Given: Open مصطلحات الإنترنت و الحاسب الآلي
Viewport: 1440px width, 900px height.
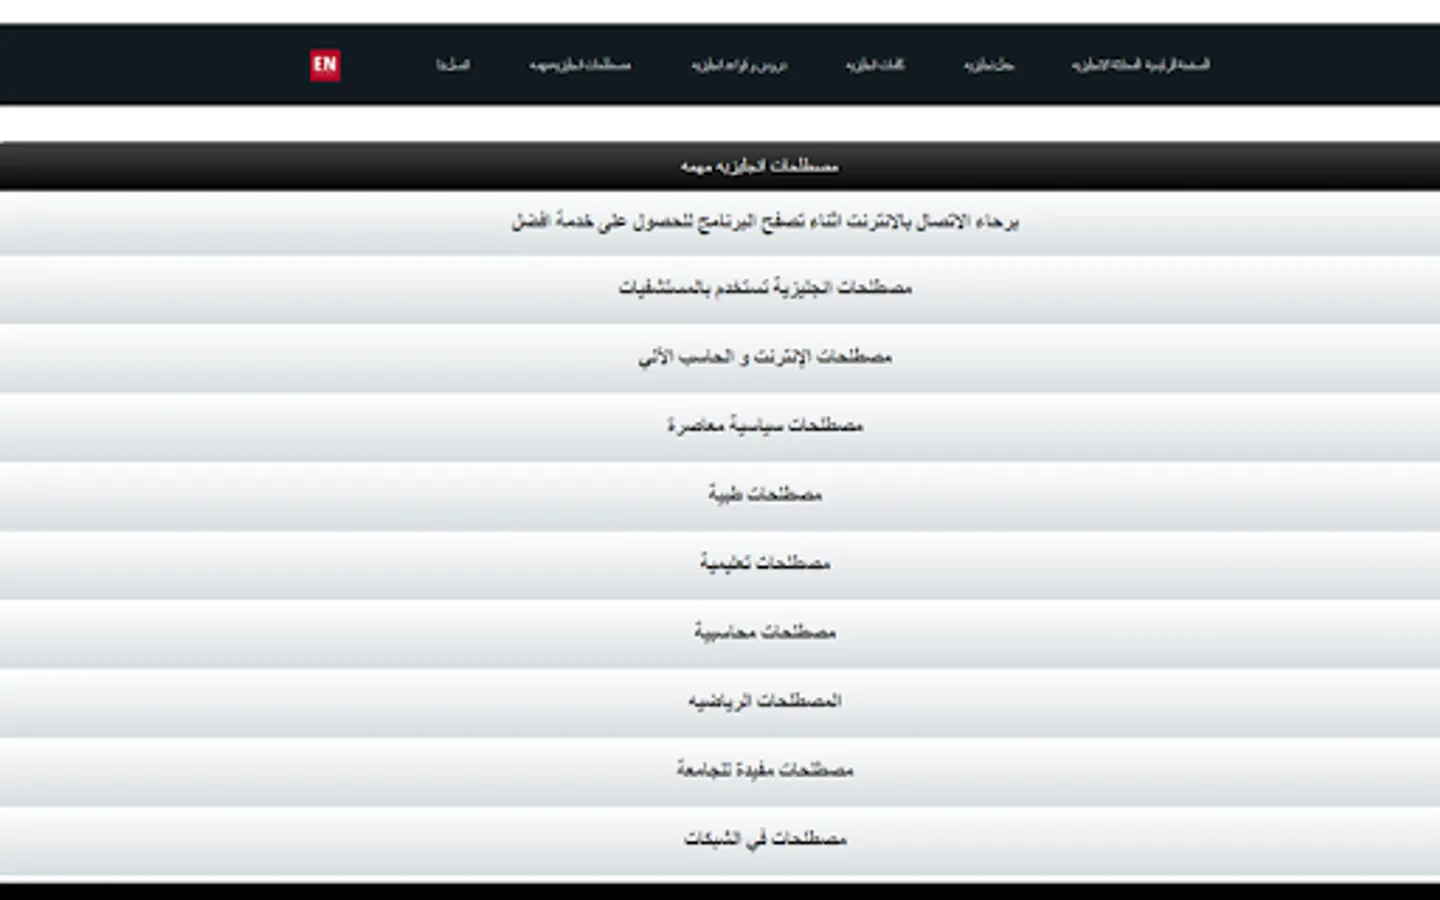Looking at the screenshot, I should click(720, 358).
